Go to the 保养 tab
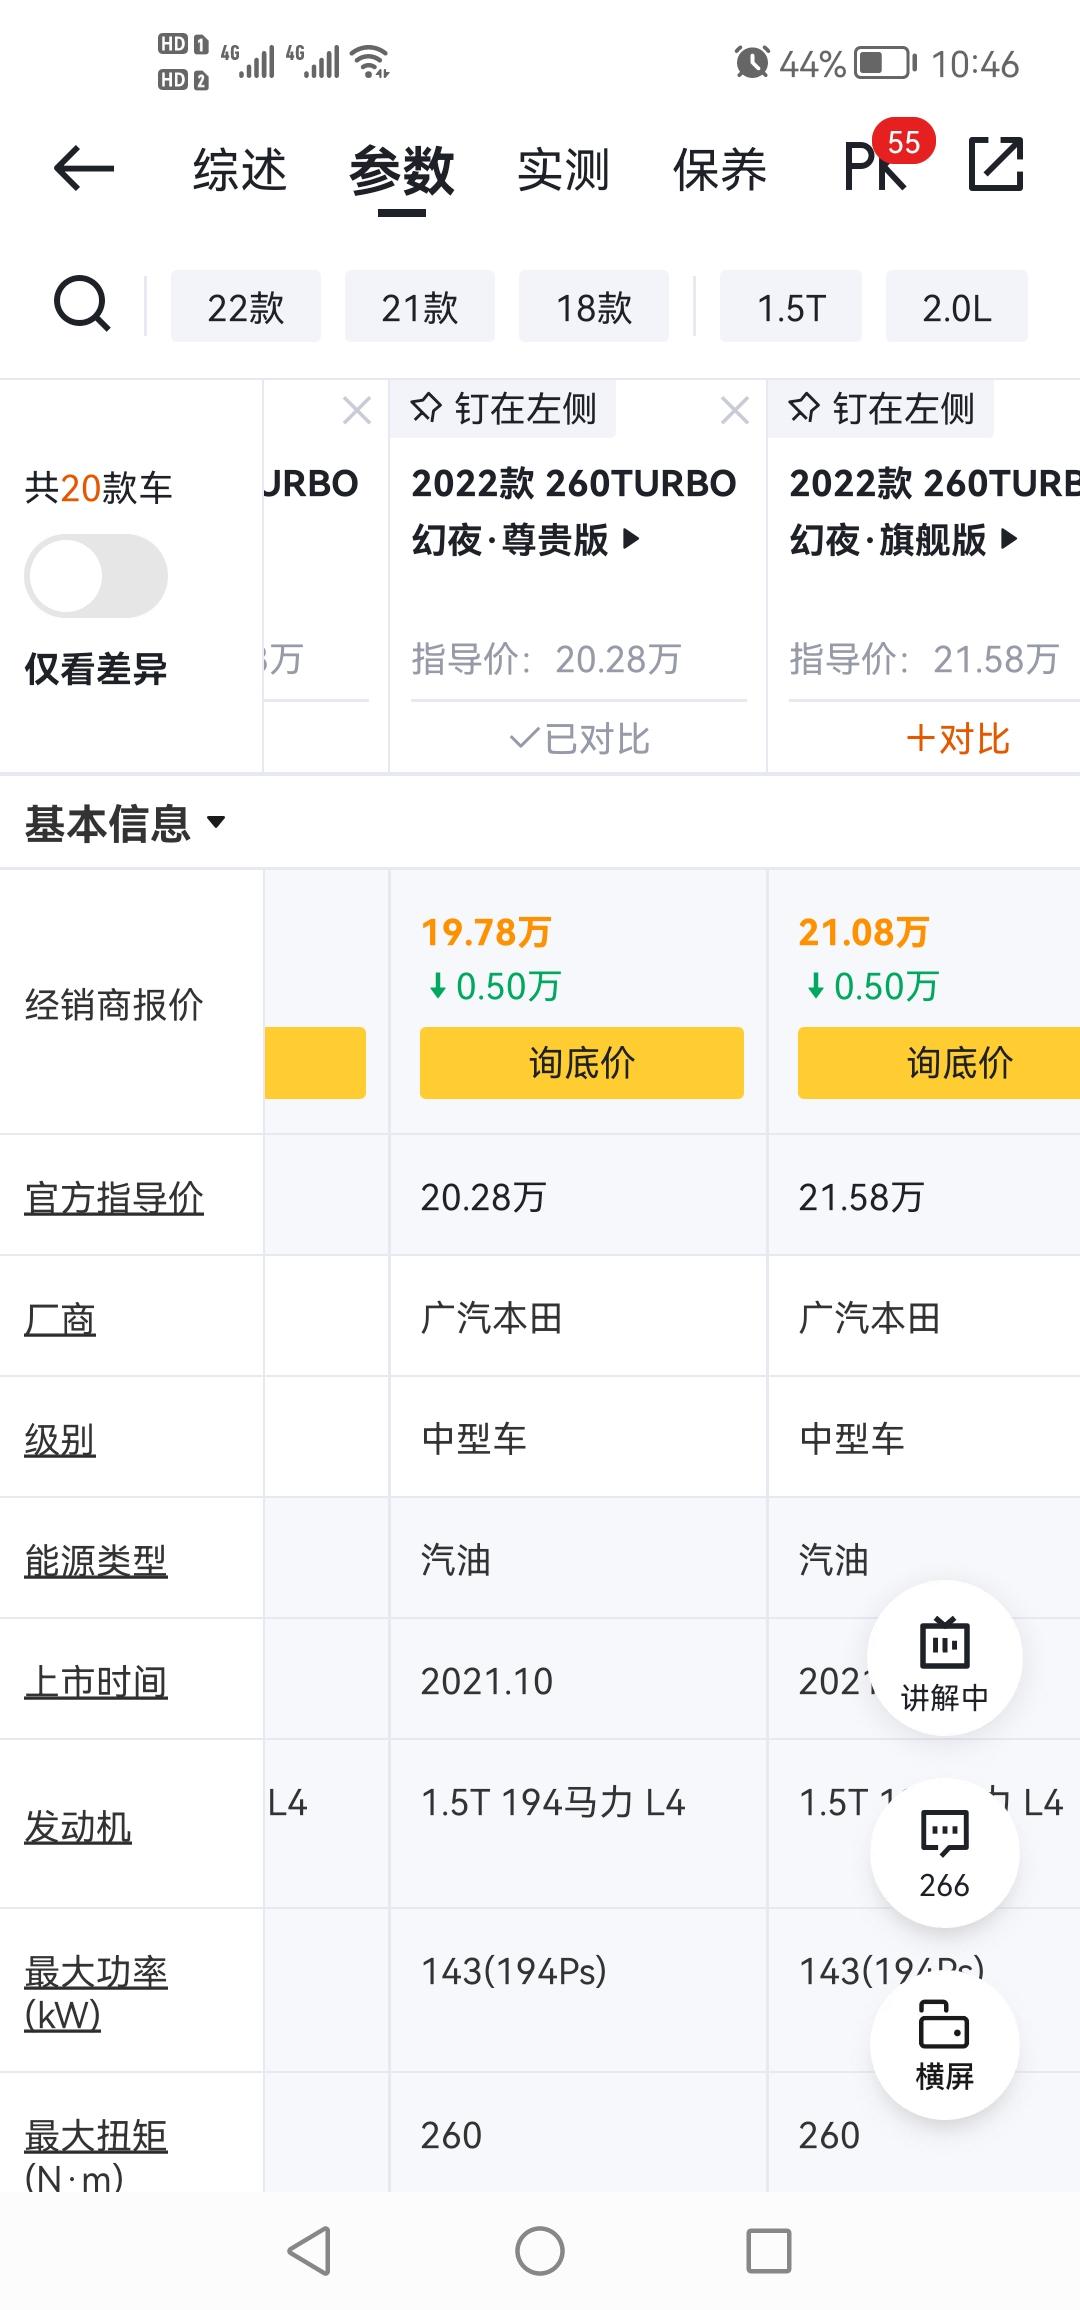The height and width of the screenshot is (2310, 1080). pos(720,169)
